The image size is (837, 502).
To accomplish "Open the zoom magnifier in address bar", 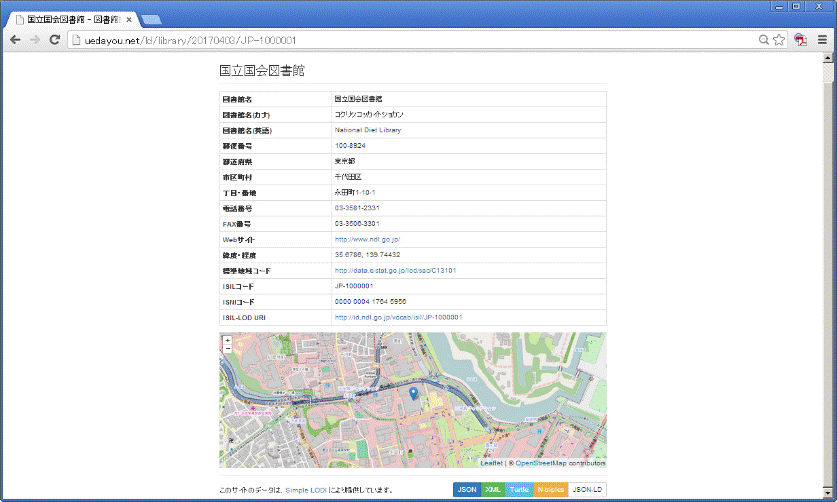I will (x=764, y=40).
